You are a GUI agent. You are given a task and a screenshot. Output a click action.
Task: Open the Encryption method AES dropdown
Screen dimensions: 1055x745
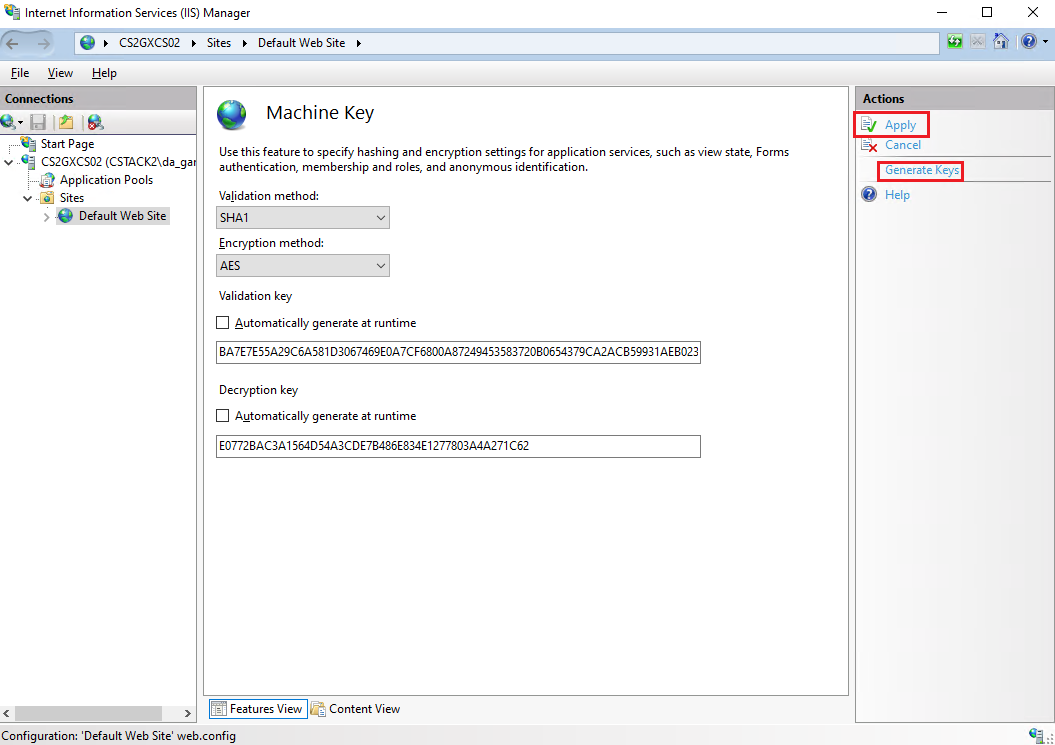303,265
